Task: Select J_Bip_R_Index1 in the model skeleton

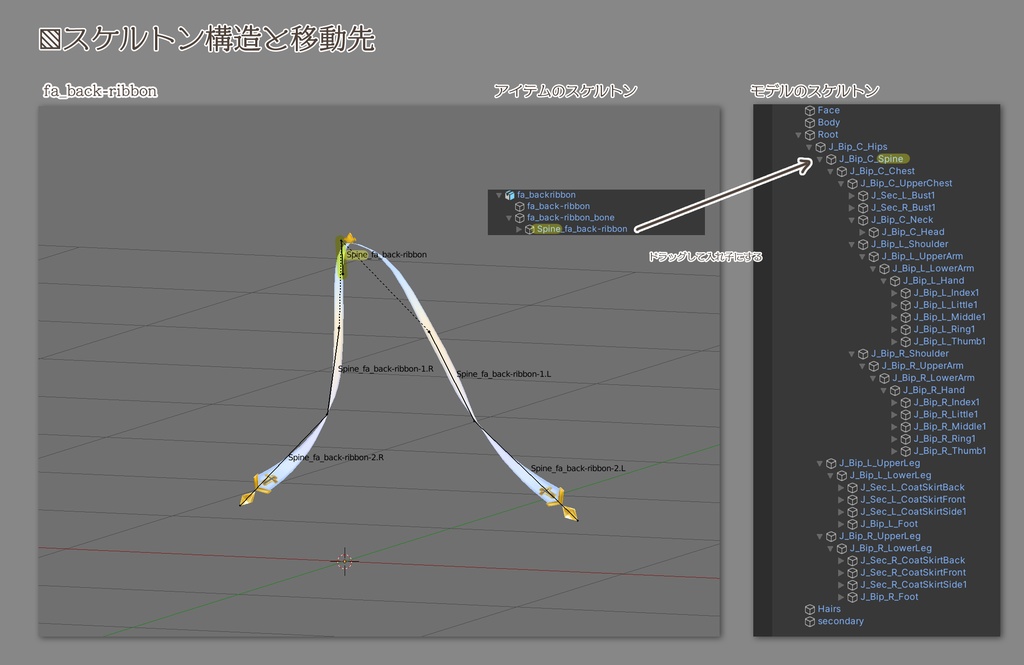Action: coord(946,402)
